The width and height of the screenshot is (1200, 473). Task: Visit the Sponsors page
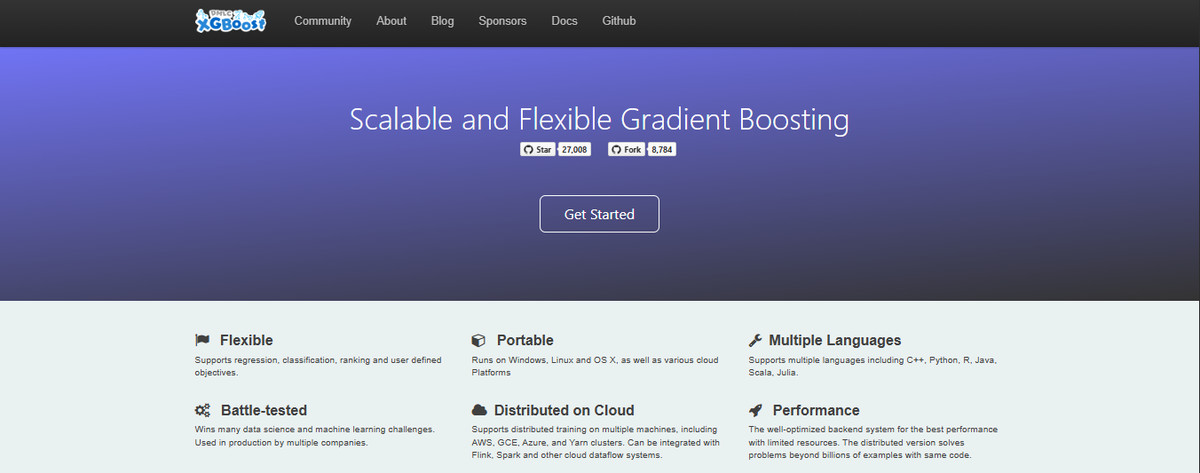(502, 21)
